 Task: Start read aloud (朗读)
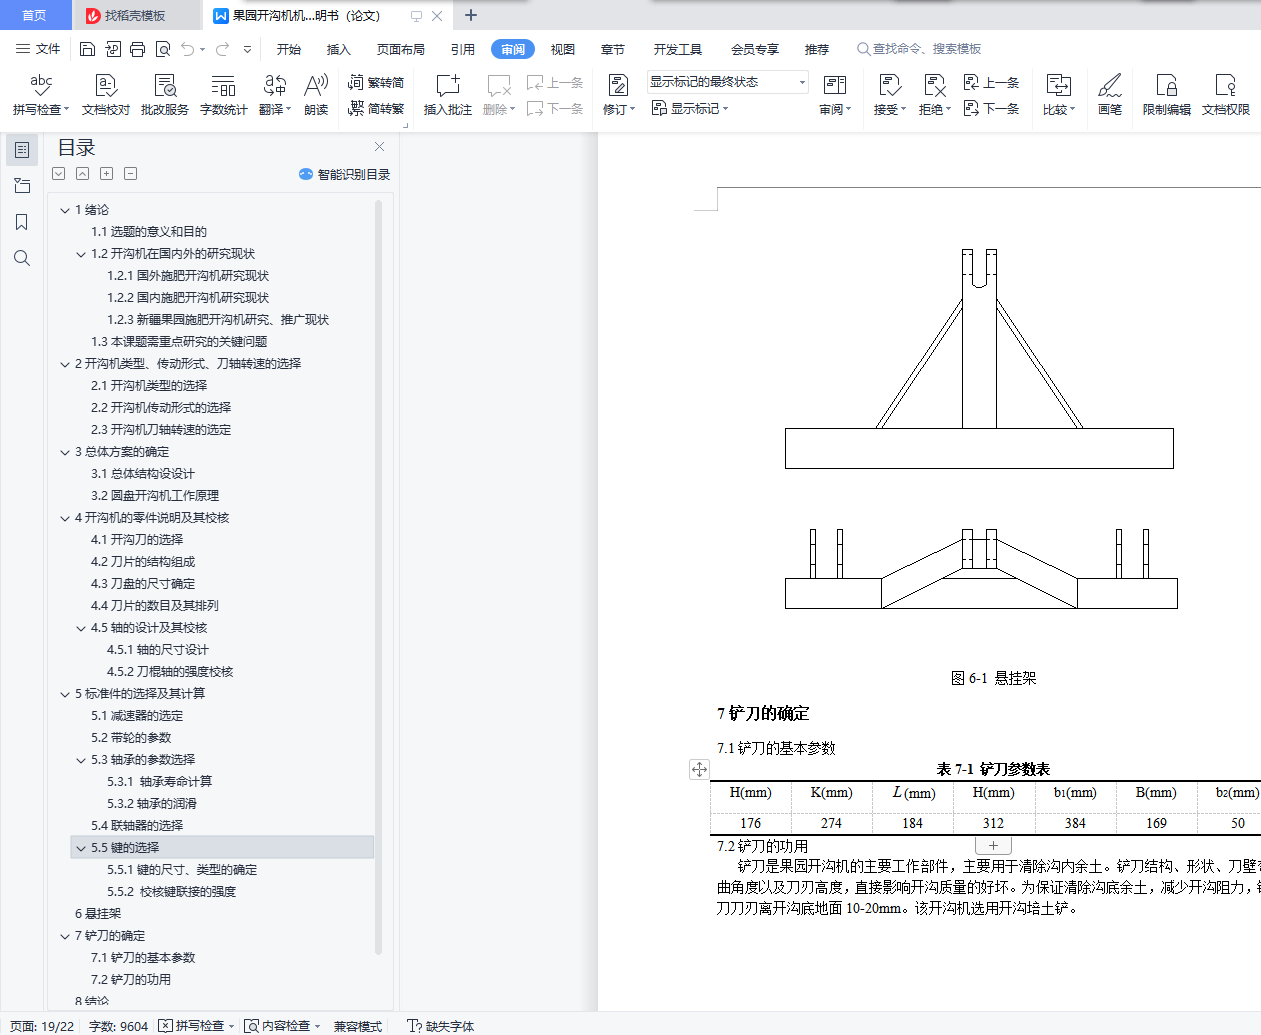click(x=316, y=95)
